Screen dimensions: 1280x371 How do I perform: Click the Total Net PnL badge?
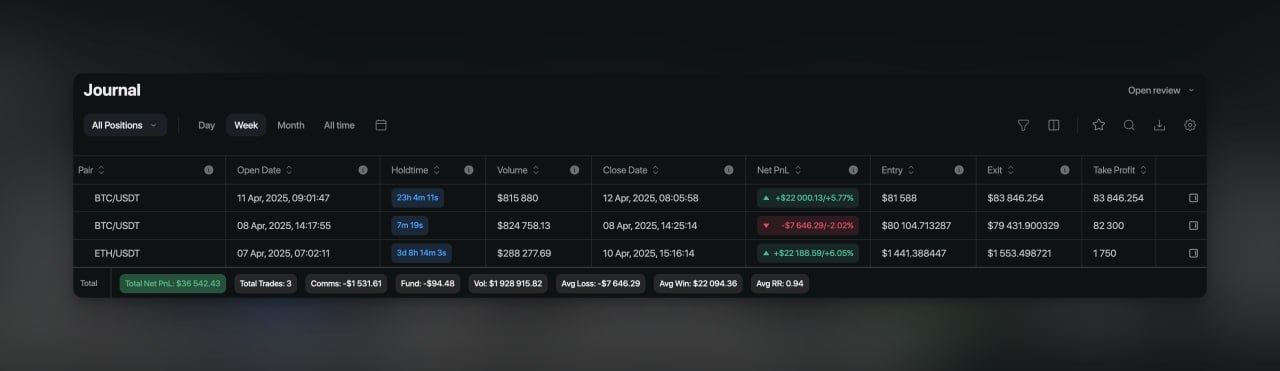pos(173,283)
